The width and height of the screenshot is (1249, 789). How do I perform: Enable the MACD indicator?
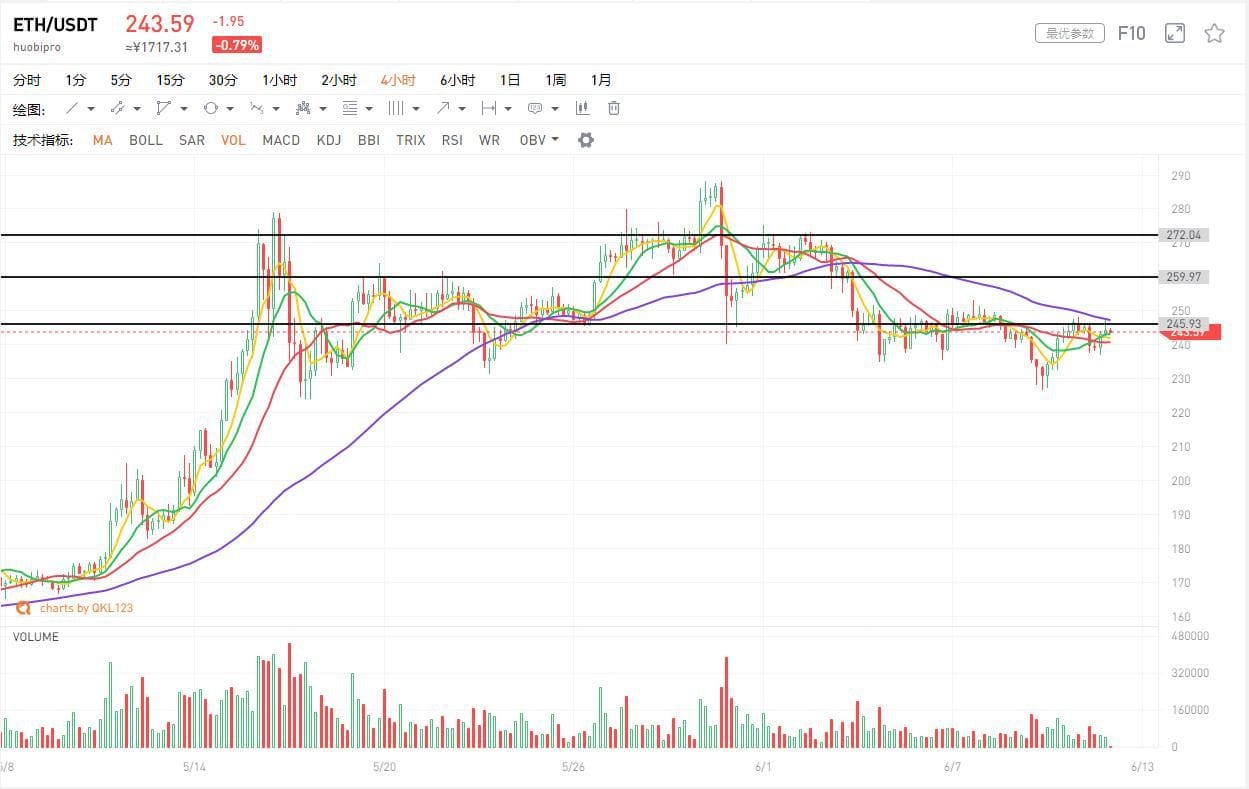tap(281, 140)
